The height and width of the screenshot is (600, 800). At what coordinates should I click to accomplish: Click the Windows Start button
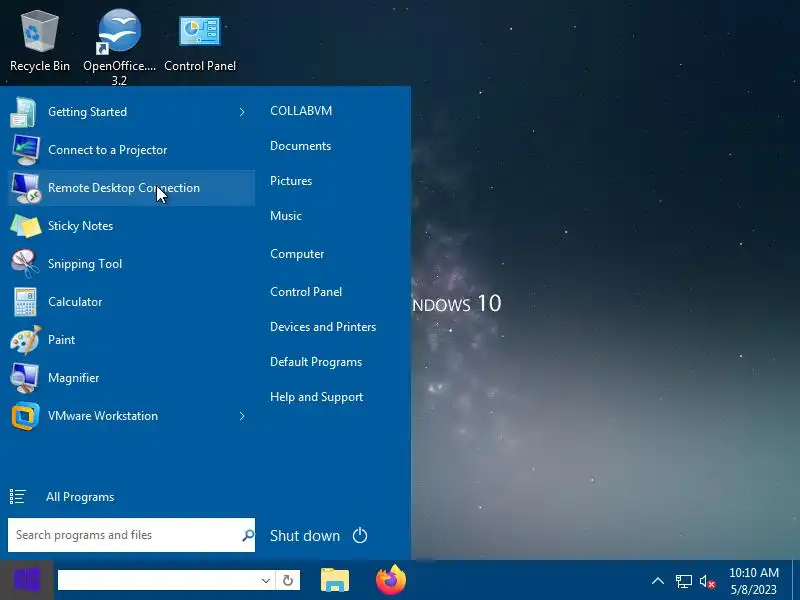tap(27, 580)
